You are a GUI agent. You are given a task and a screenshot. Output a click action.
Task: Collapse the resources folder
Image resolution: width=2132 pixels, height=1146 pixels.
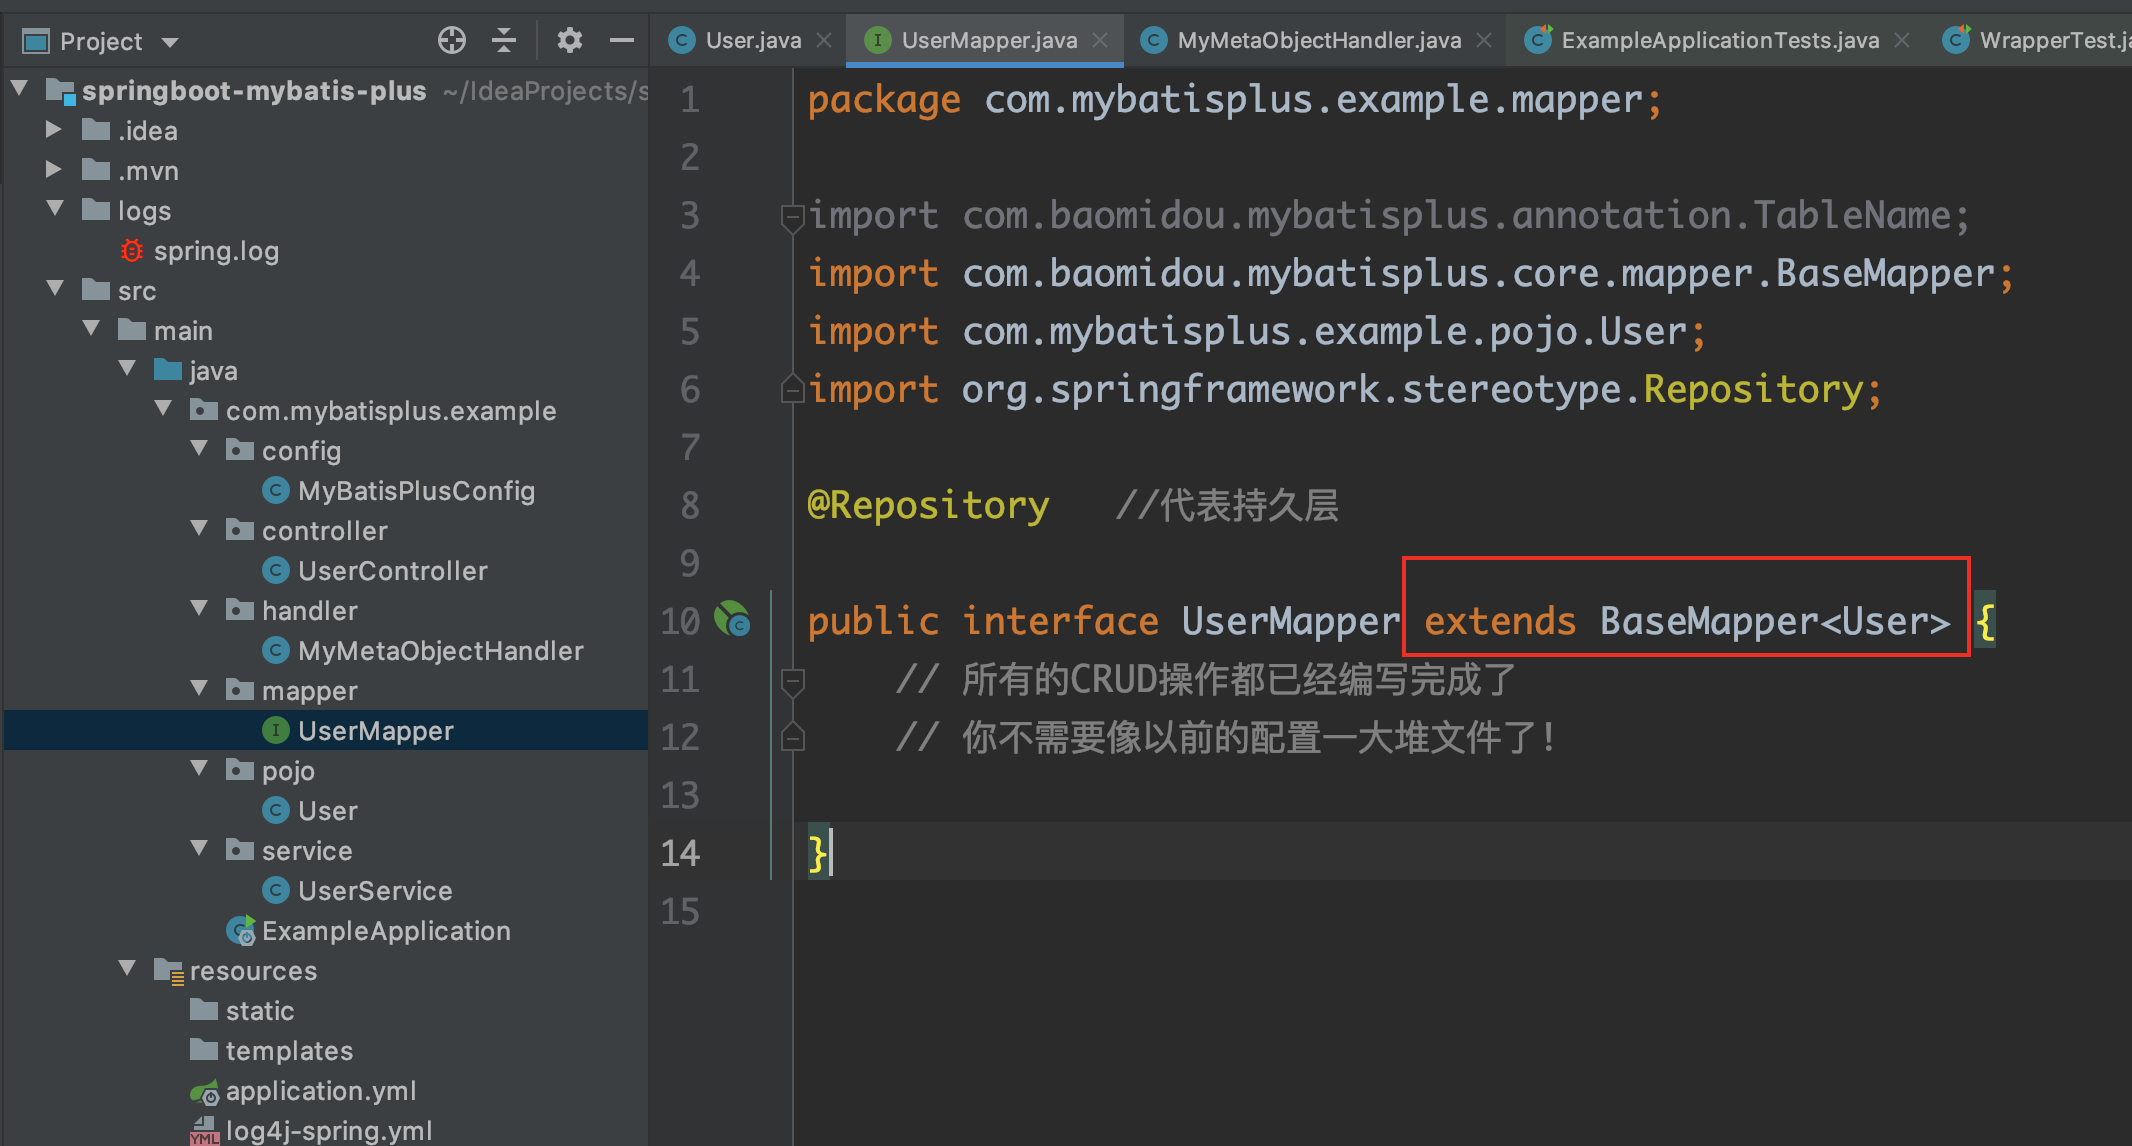(x=127, y=969)
